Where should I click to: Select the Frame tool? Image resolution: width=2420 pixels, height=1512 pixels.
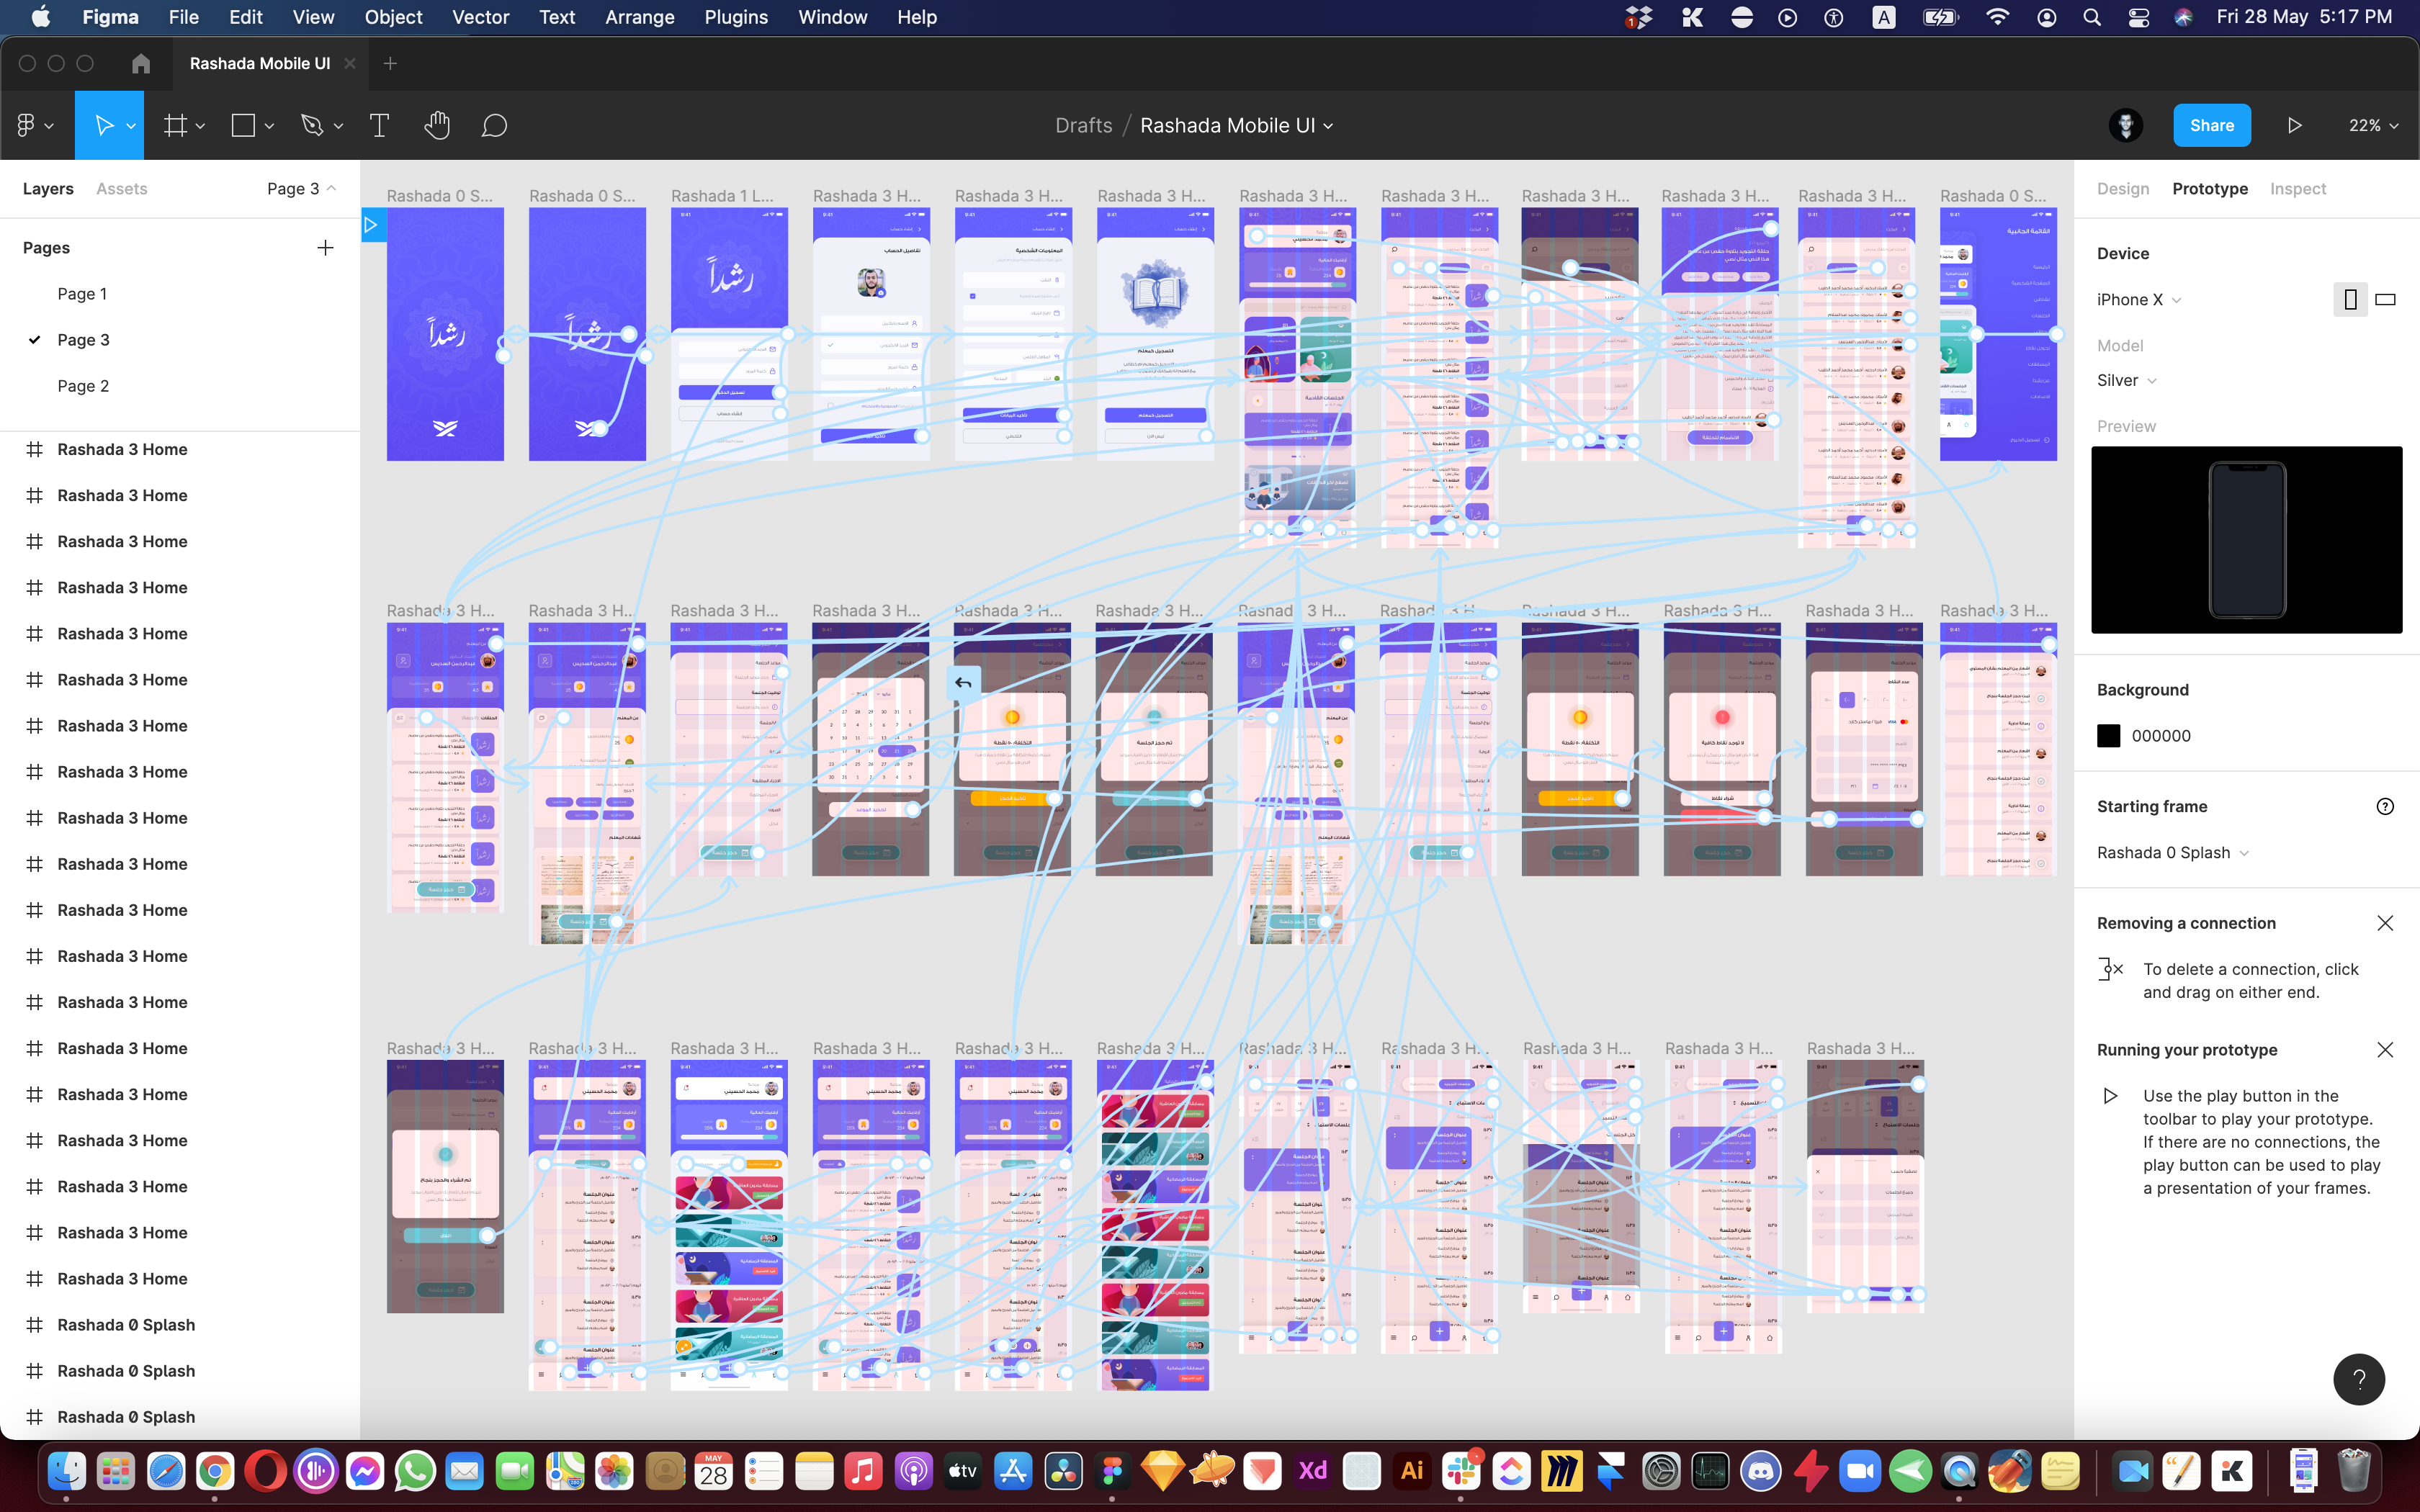(x=176, y=125)
